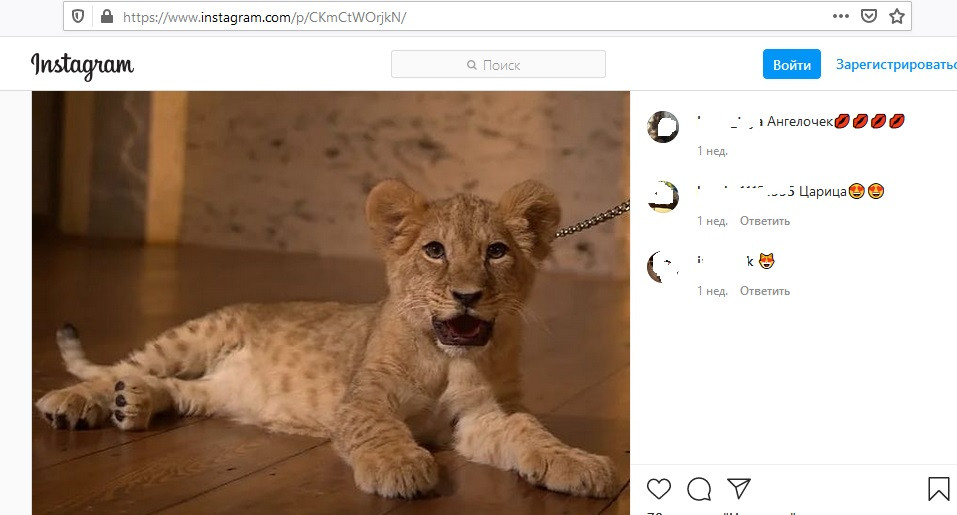Click the Поиск search field
Screen dimensions: 957x515
[498, 65]
